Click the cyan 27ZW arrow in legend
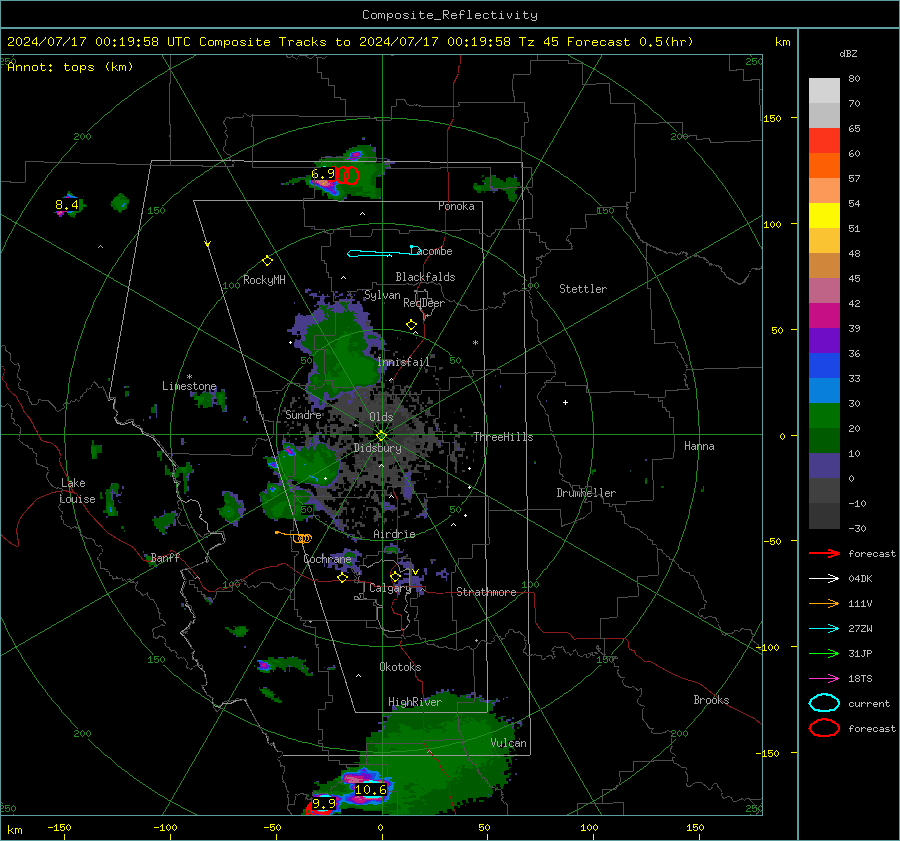This screenshot has height=841, width=900. pos(824,629)
